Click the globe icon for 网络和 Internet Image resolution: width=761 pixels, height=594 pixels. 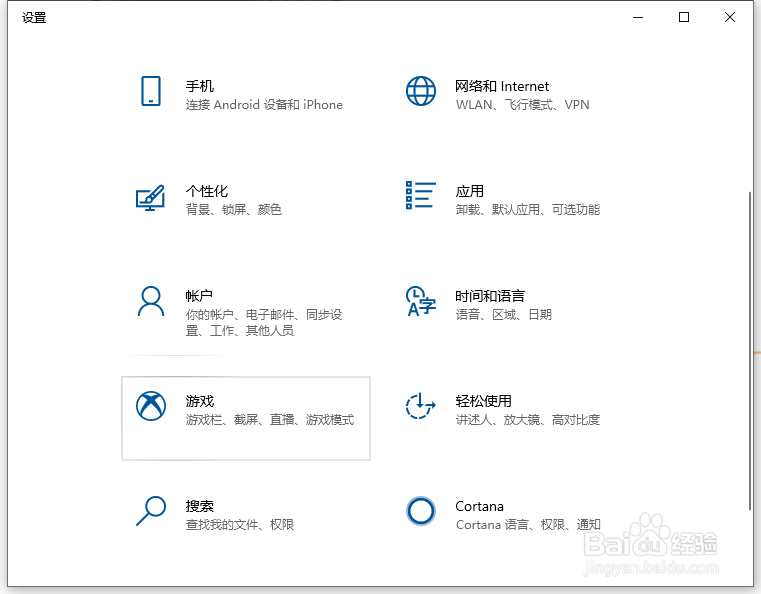(x=421, y=91)
